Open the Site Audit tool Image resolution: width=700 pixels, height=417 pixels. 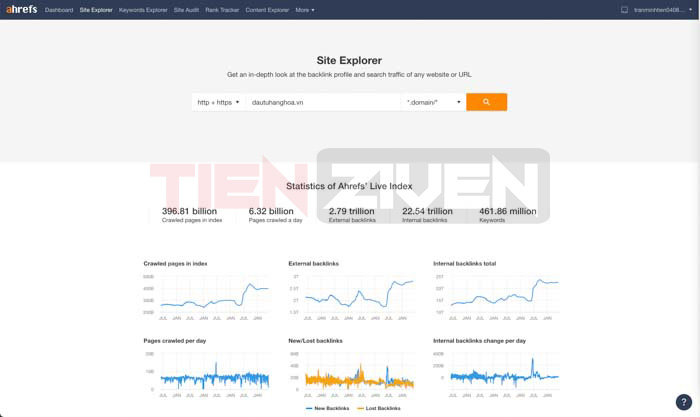point(186,10)
